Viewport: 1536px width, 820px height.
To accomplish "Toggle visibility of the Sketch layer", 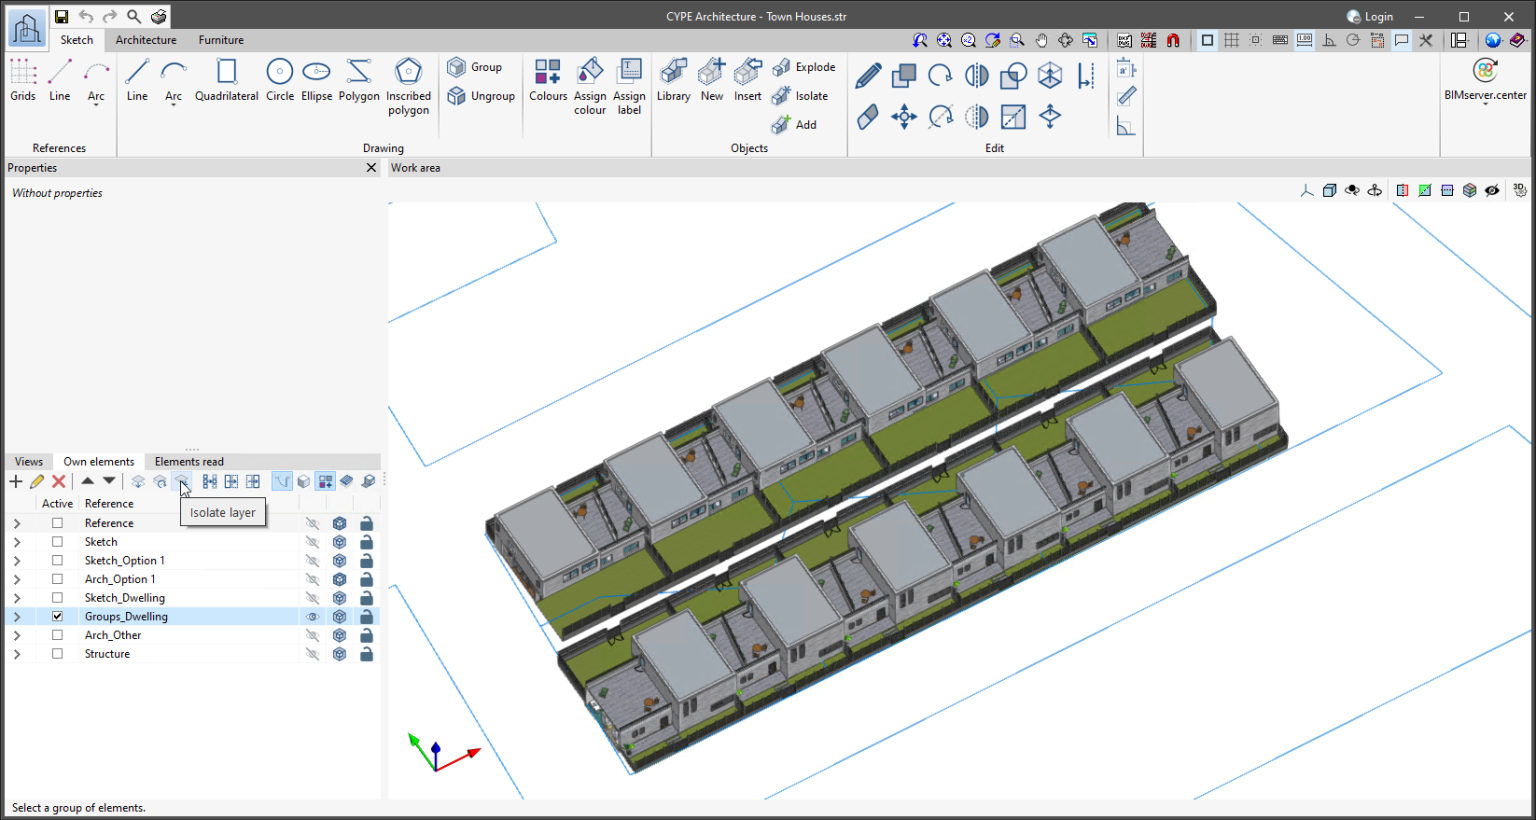I will (x=311, y=541).
